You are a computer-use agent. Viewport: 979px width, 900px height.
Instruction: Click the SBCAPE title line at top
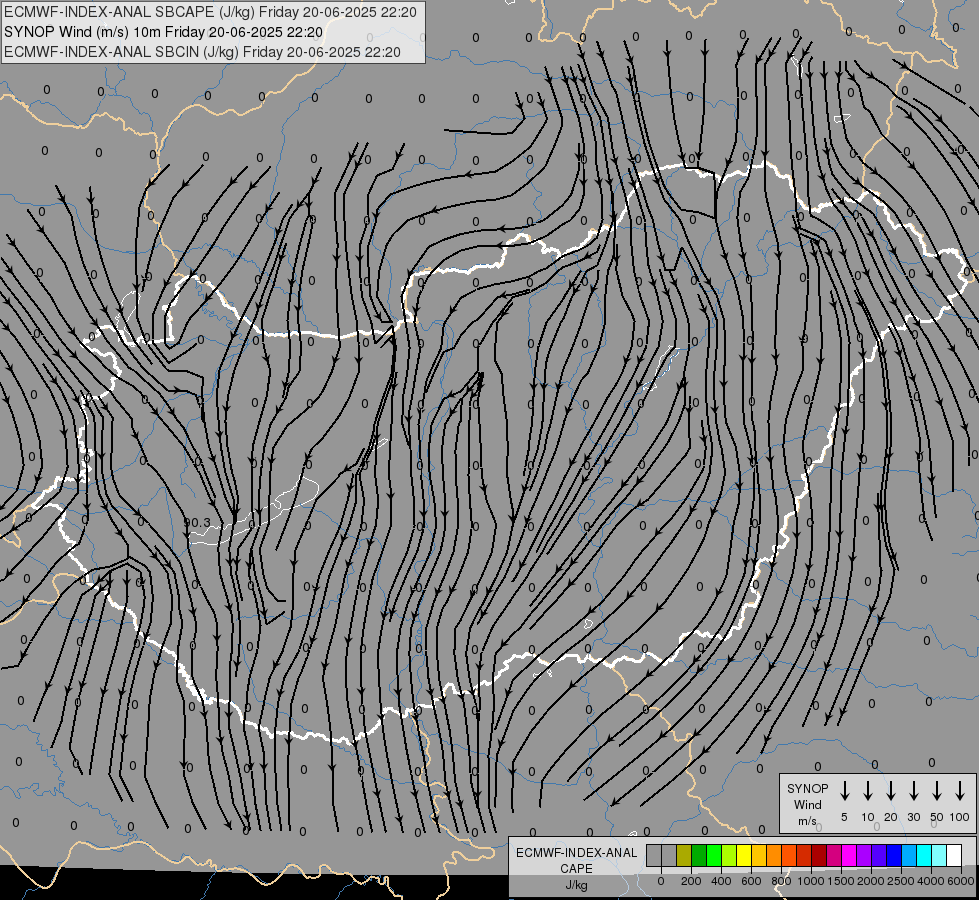tap(210, 12)
